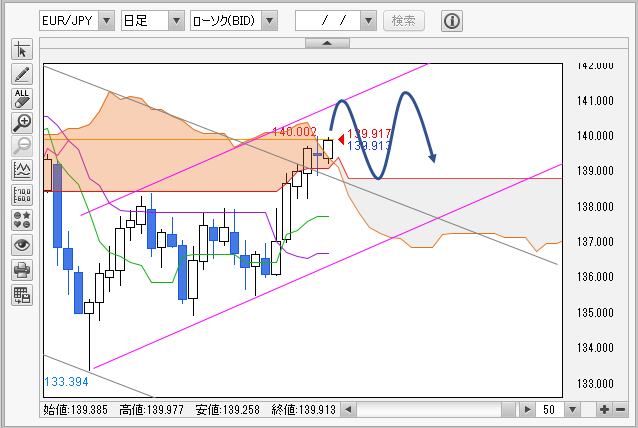638x428 pixels.
Task: Open the technical indicator chart settings
Action: [22, 170]
